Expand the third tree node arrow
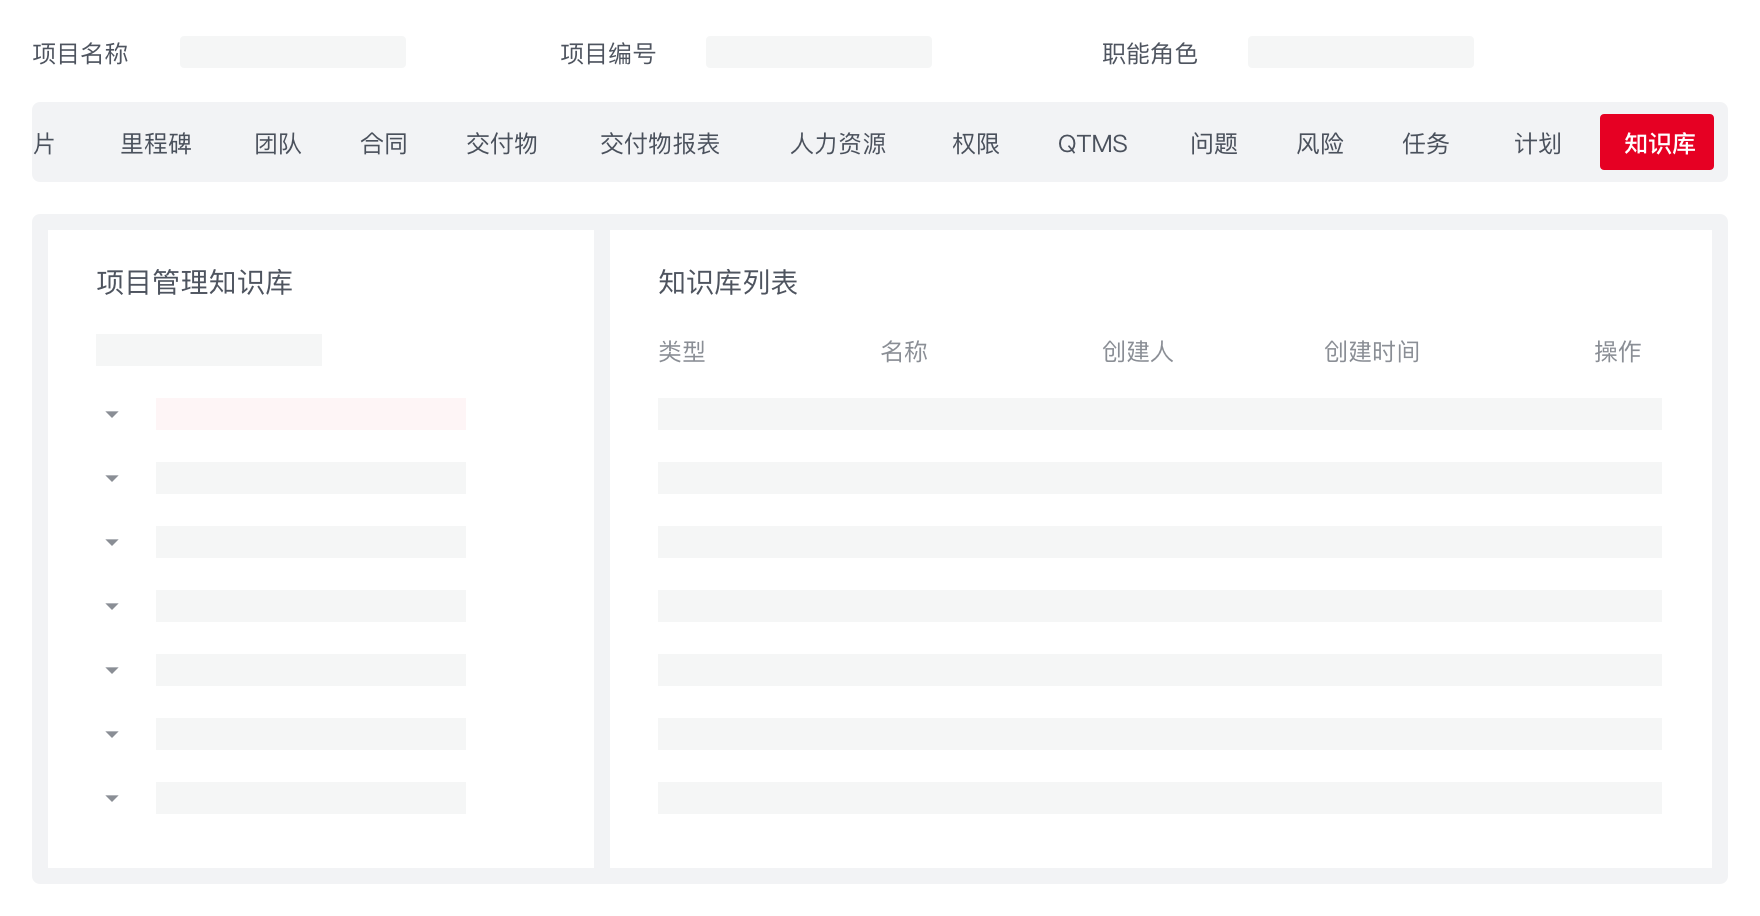The height and width of the screenshot is (916, 1760). point(112,542)
